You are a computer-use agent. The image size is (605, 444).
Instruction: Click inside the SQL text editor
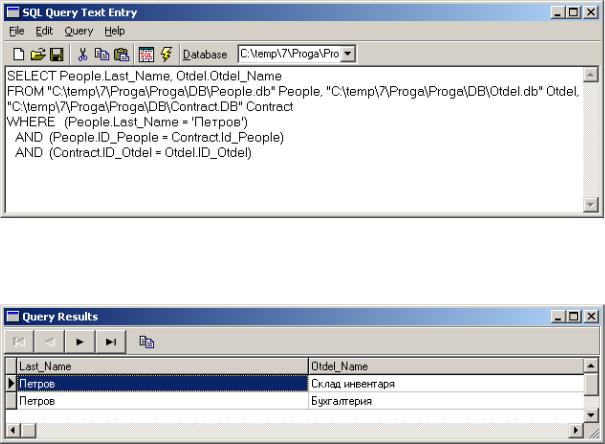pos(294,140)
